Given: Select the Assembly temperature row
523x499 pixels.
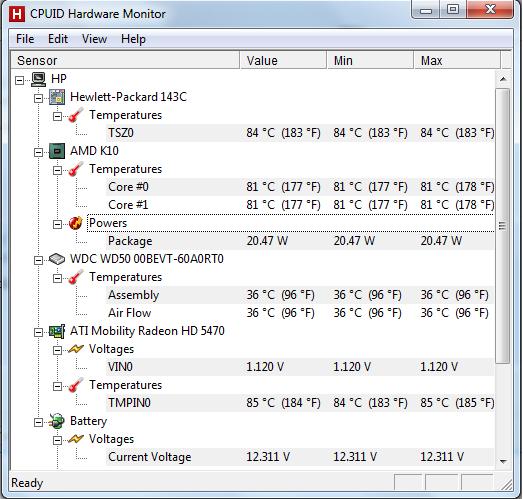Looking at the screenshot, I should pyautogui.click(x=300, y=295).
